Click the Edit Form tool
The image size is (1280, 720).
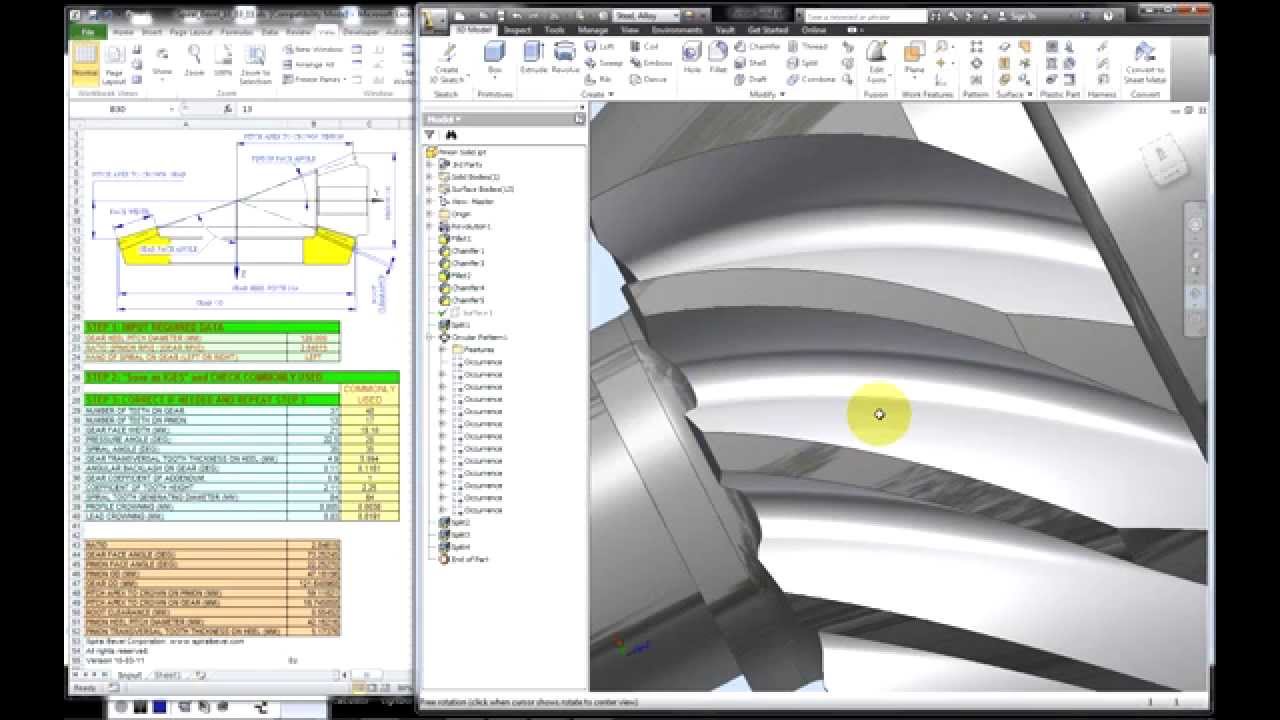[876, 62]
